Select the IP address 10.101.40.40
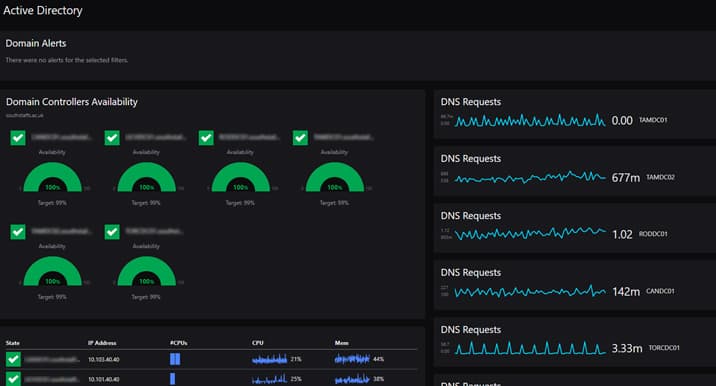Image resolution: width=716 pixels, height=386 pixels. [104, 379]
